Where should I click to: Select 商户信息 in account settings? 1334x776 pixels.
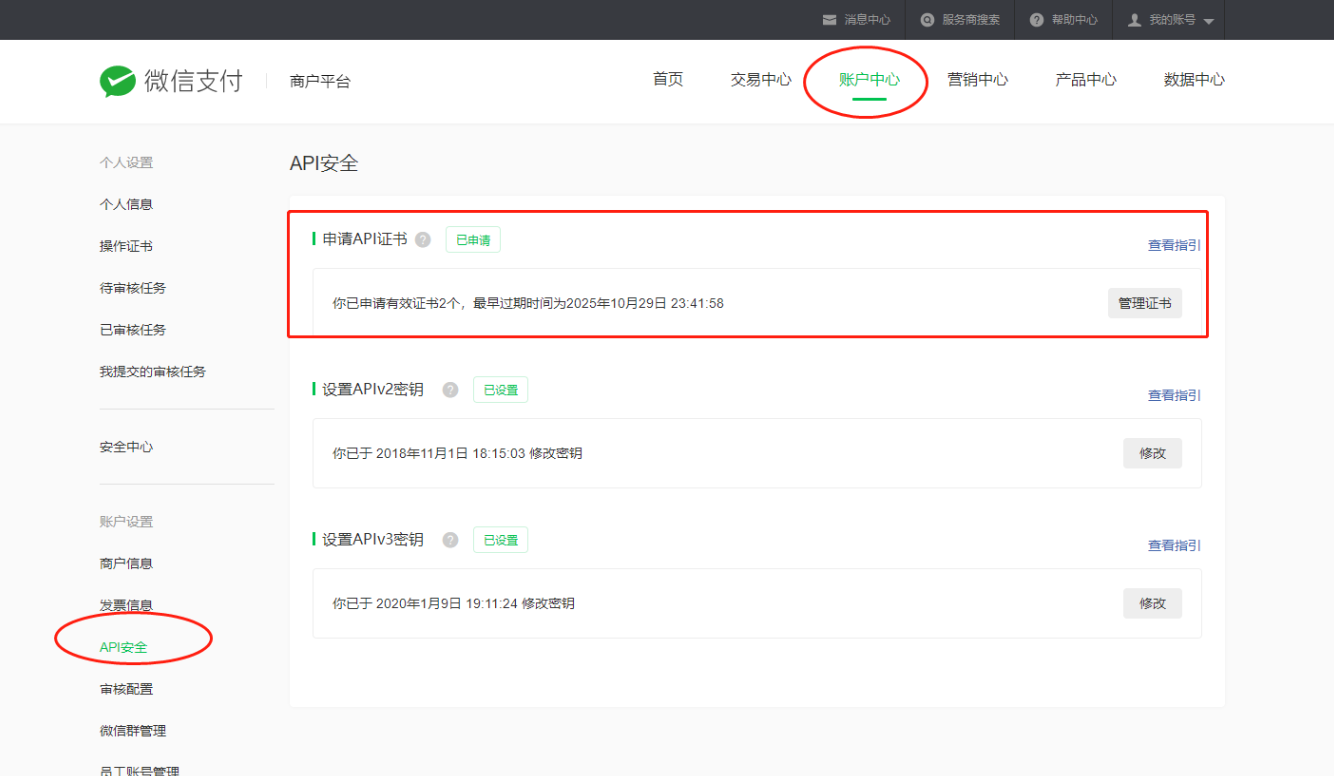[126, 563]
